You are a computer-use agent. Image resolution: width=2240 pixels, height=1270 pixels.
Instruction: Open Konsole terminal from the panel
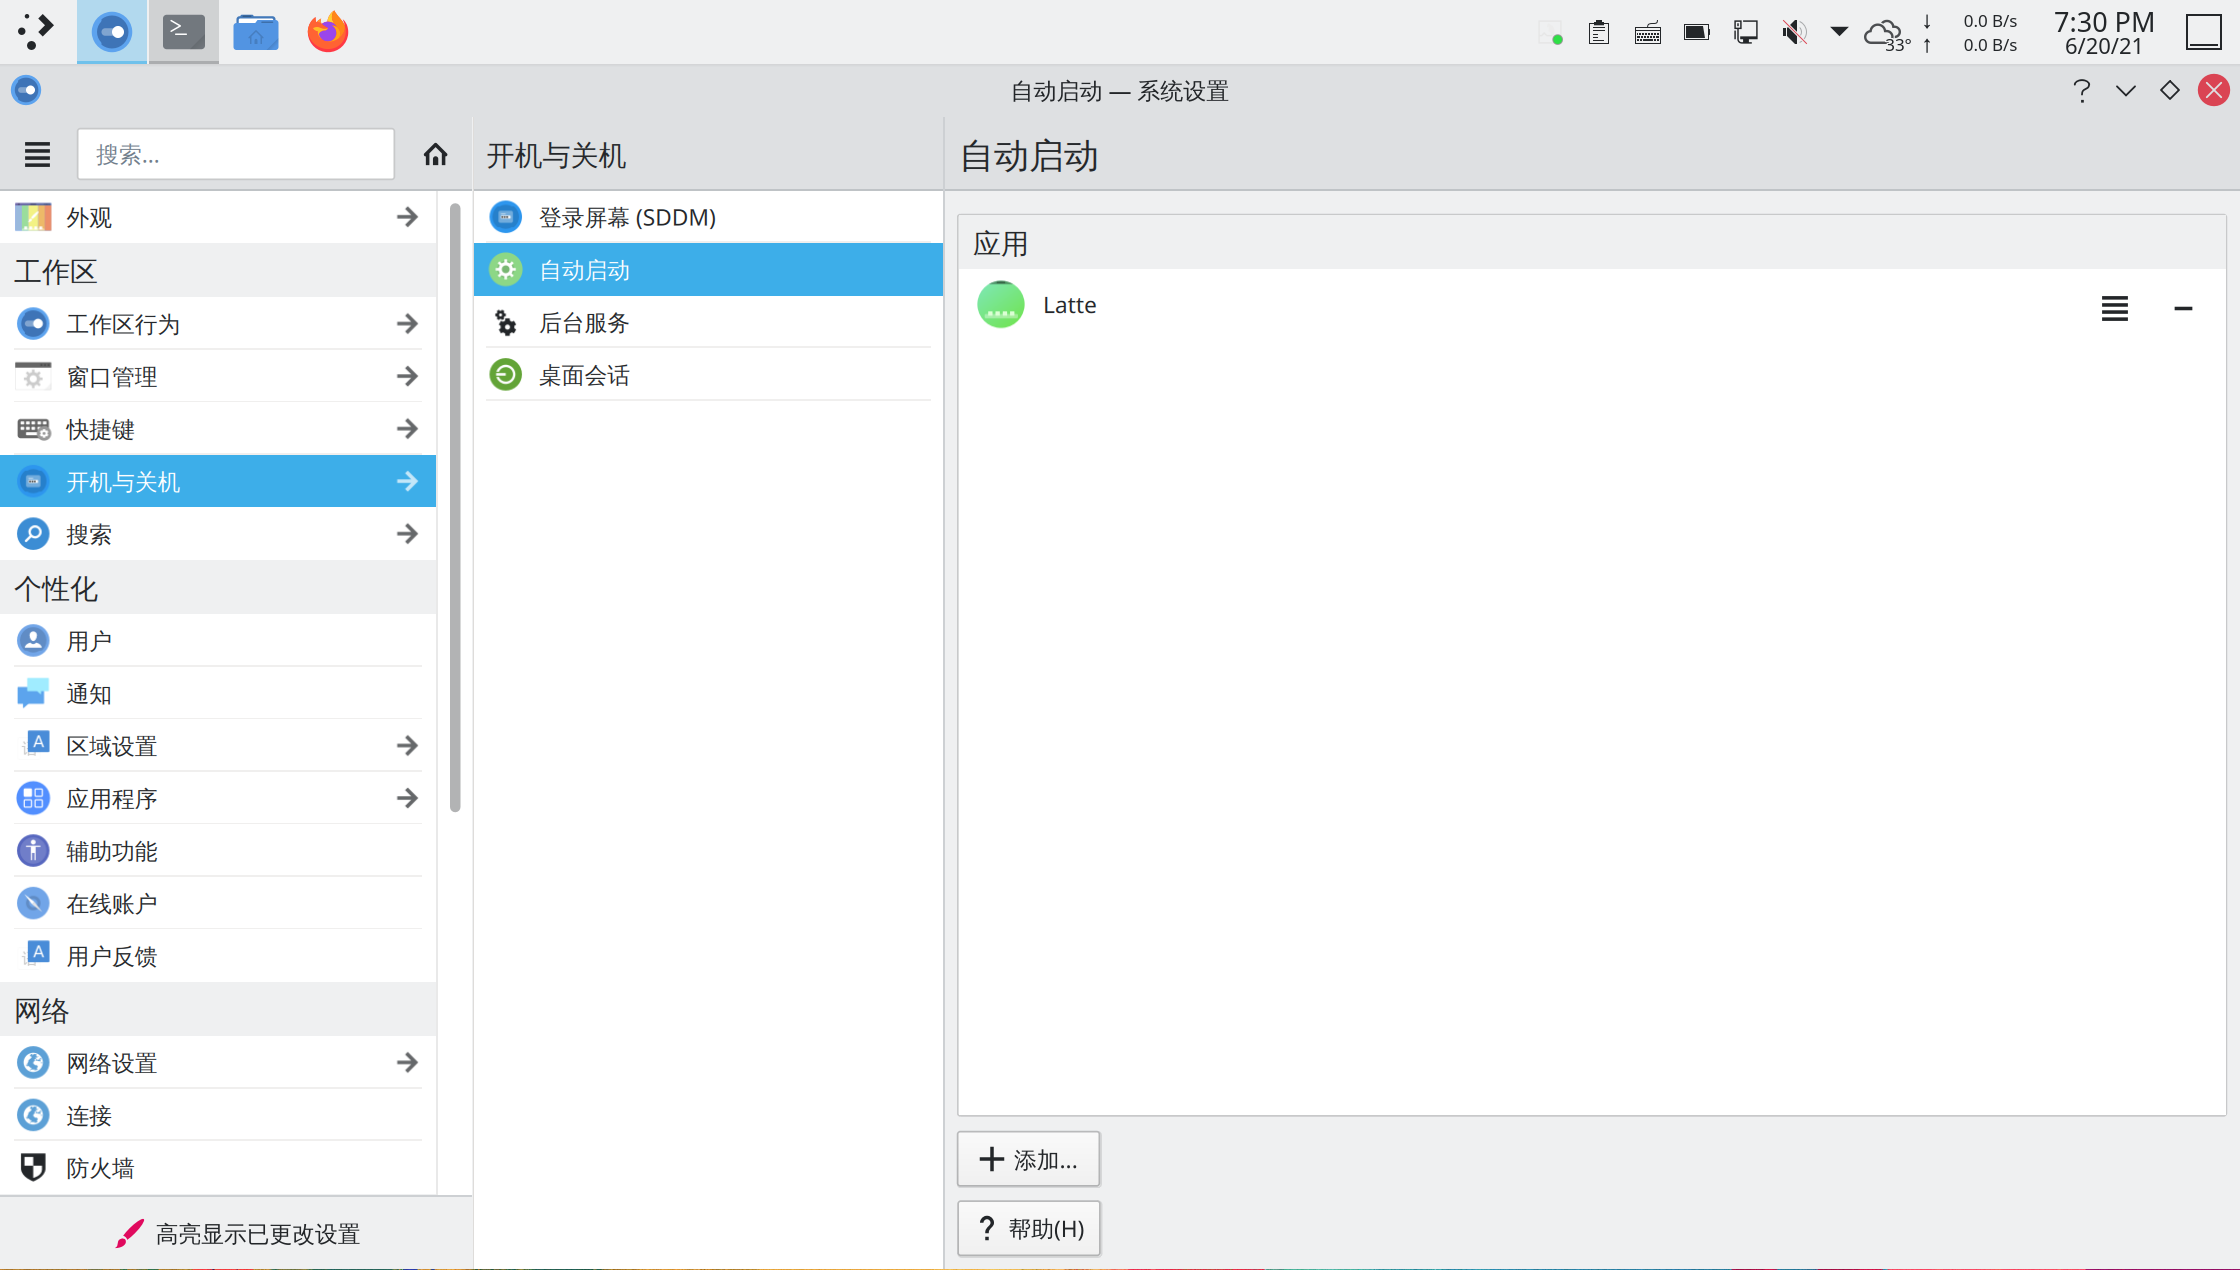coord(184,32)
